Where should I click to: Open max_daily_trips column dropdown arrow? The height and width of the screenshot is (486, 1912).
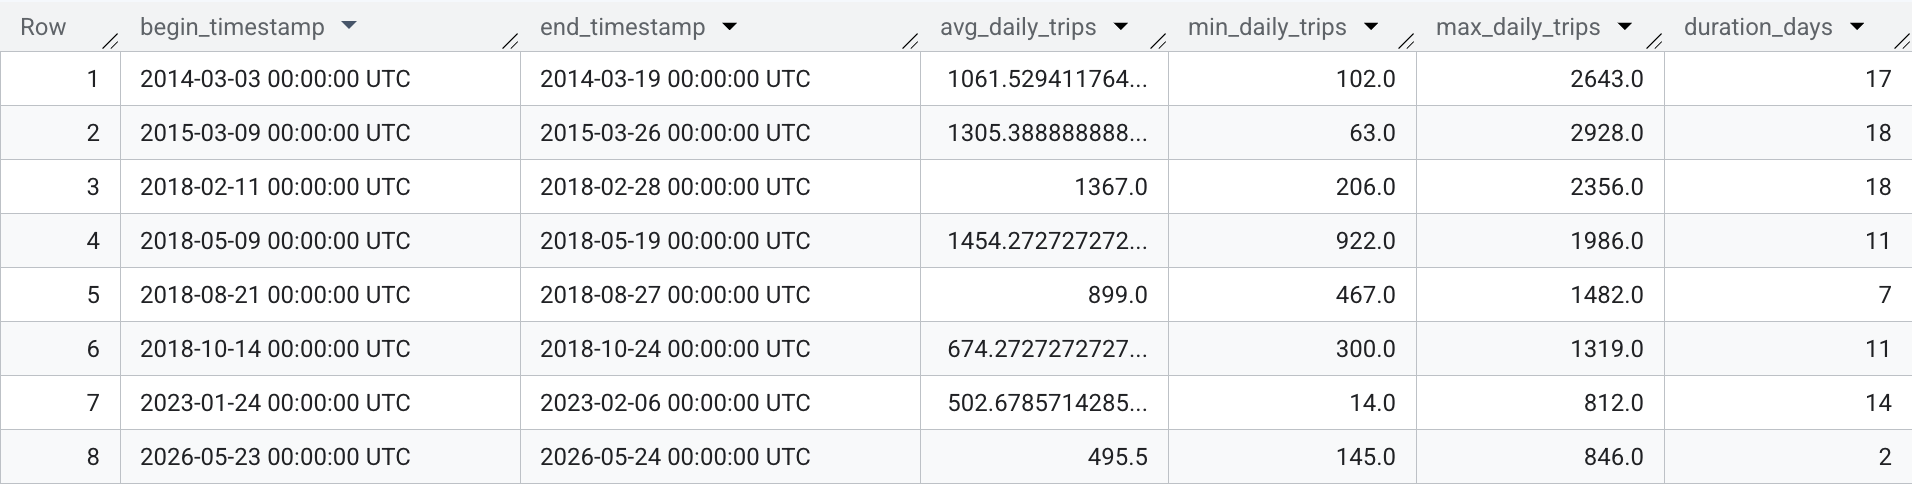[x=1624, y=27]
